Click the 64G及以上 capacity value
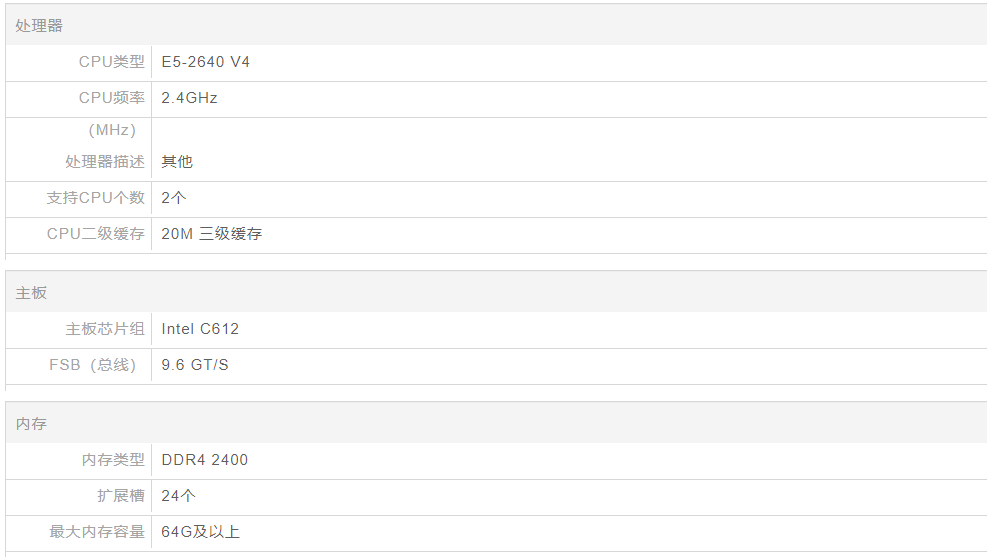This screenshot has height=557, width=997. coord(200,532)
